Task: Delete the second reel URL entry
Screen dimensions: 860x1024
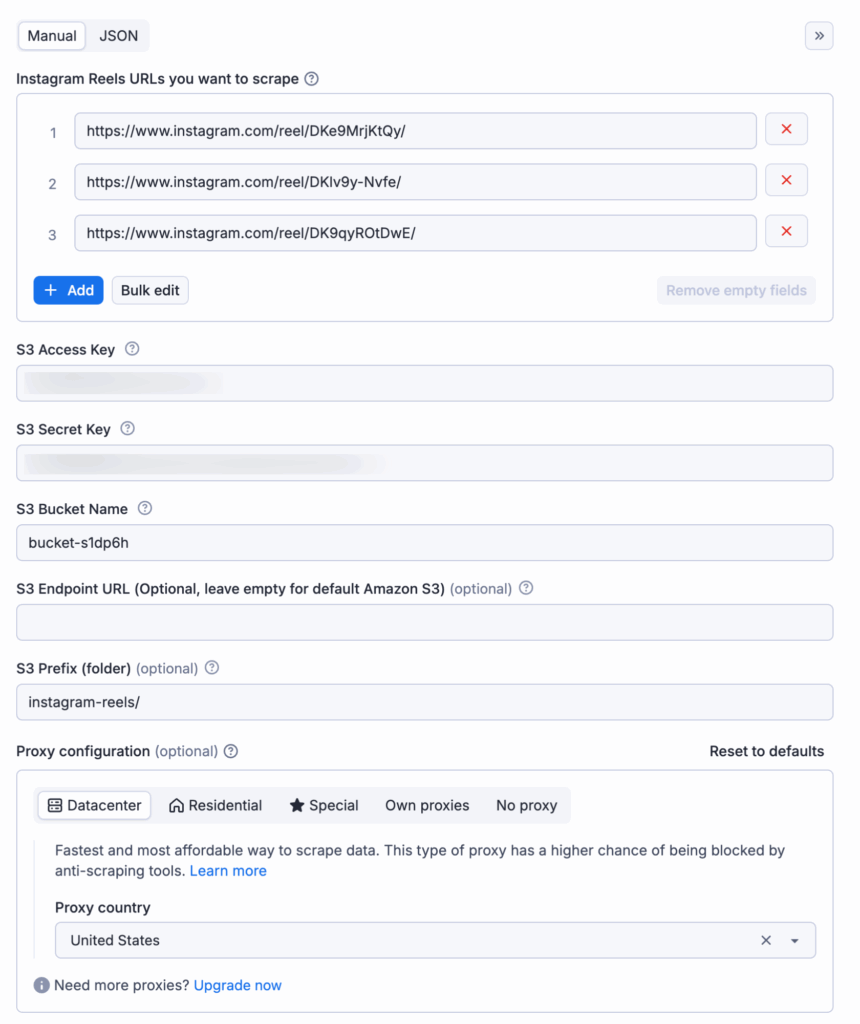Action: click(786, 180)
